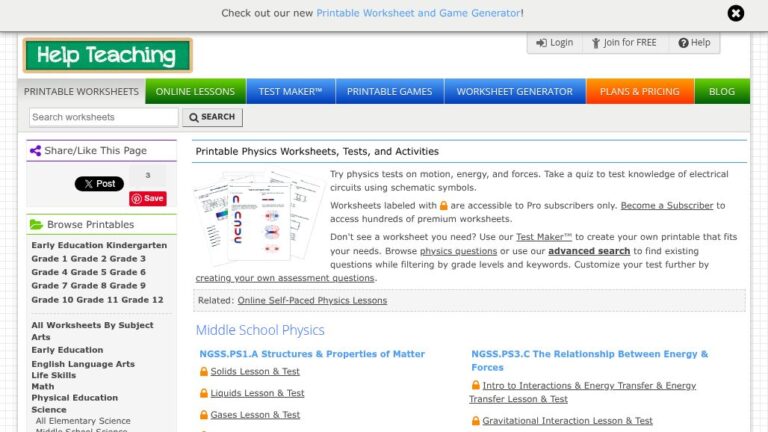
Task: Open Physical Education worksheets
Action: click(74, 398)
